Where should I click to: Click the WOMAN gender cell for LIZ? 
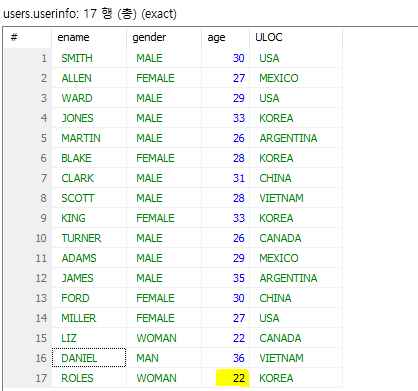click(164, 338)
